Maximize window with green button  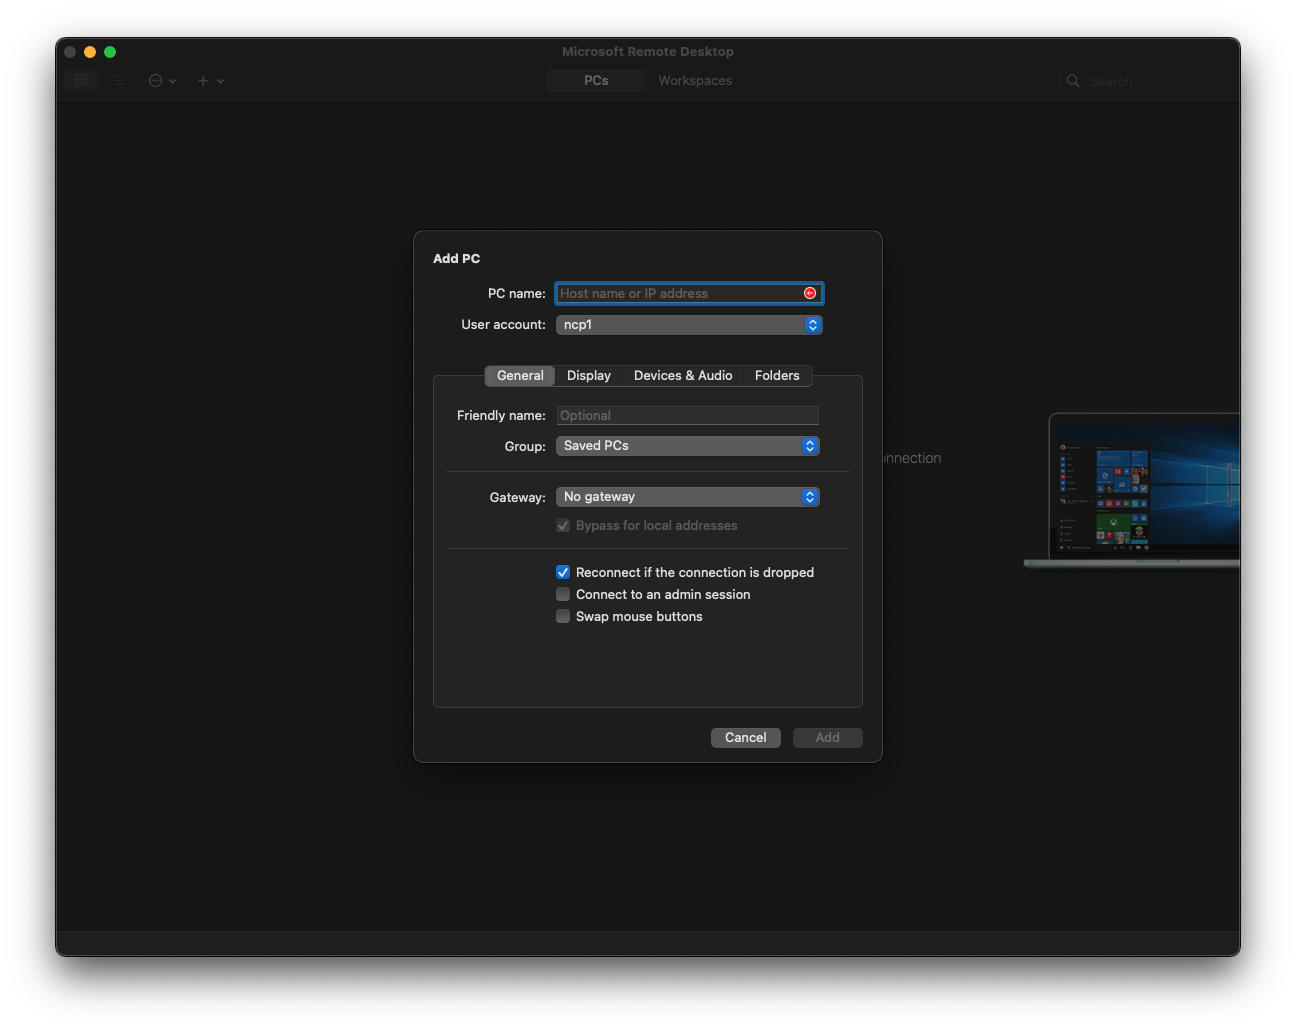pyautogui.click(x=110, y=52)
